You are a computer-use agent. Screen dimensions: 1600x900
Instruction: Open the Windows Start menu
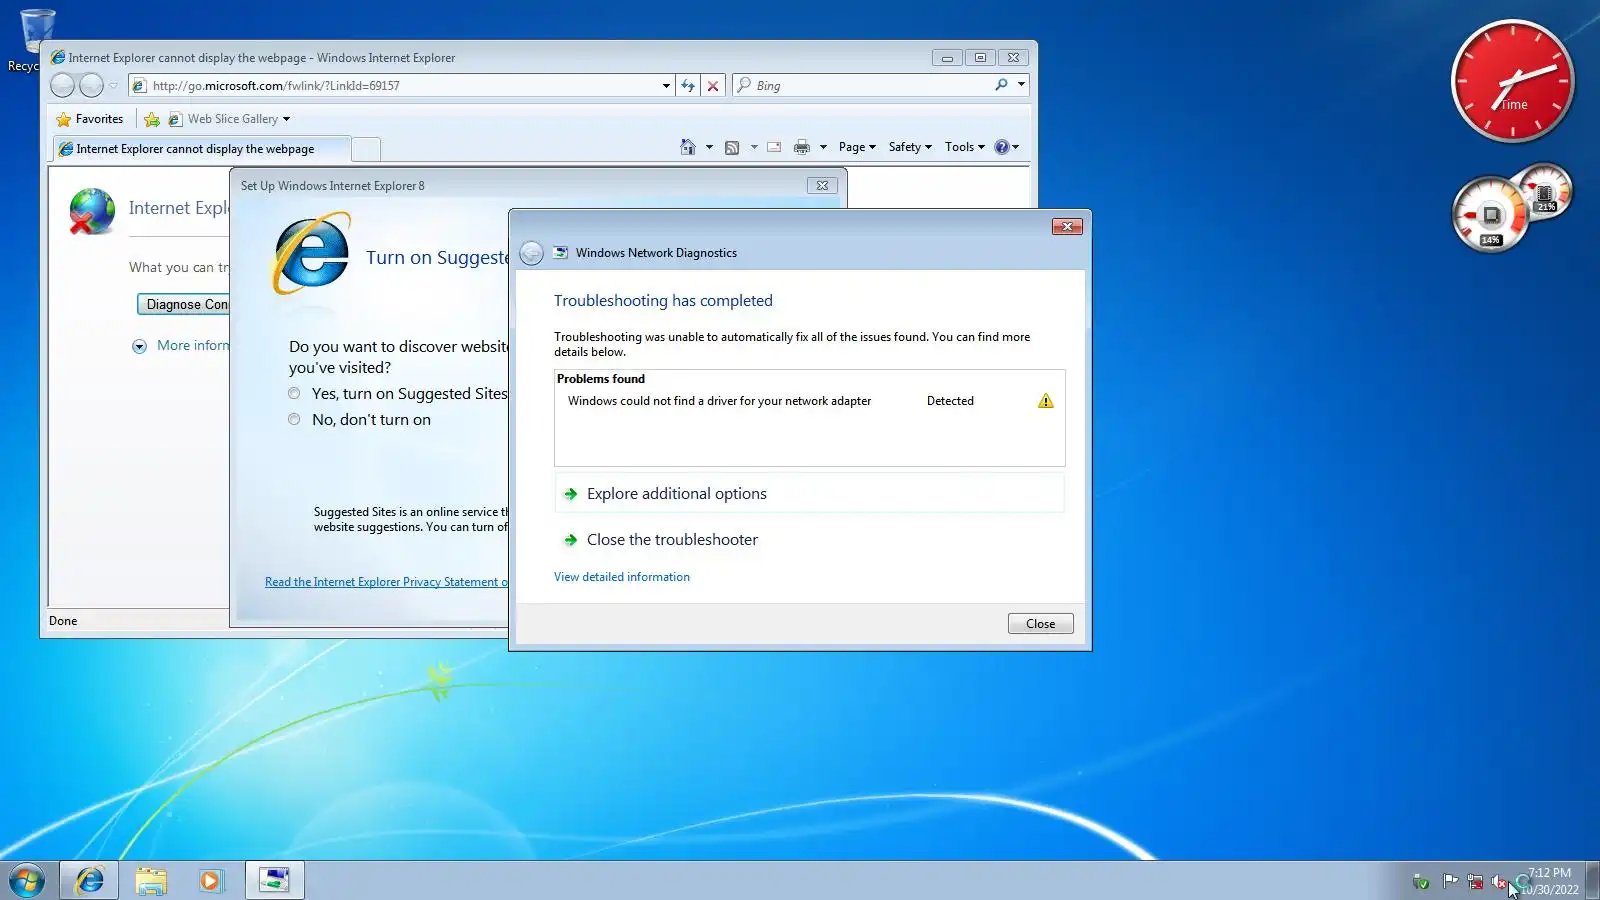point(27,881)
